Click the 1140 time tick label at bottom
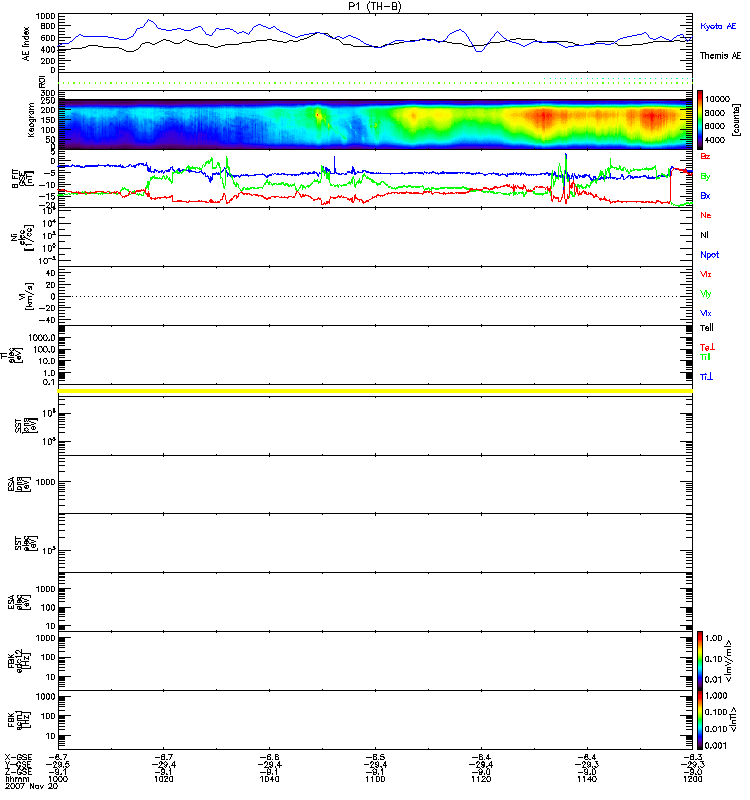The width and height of the screenshot is (750, 800). point(587,779)
